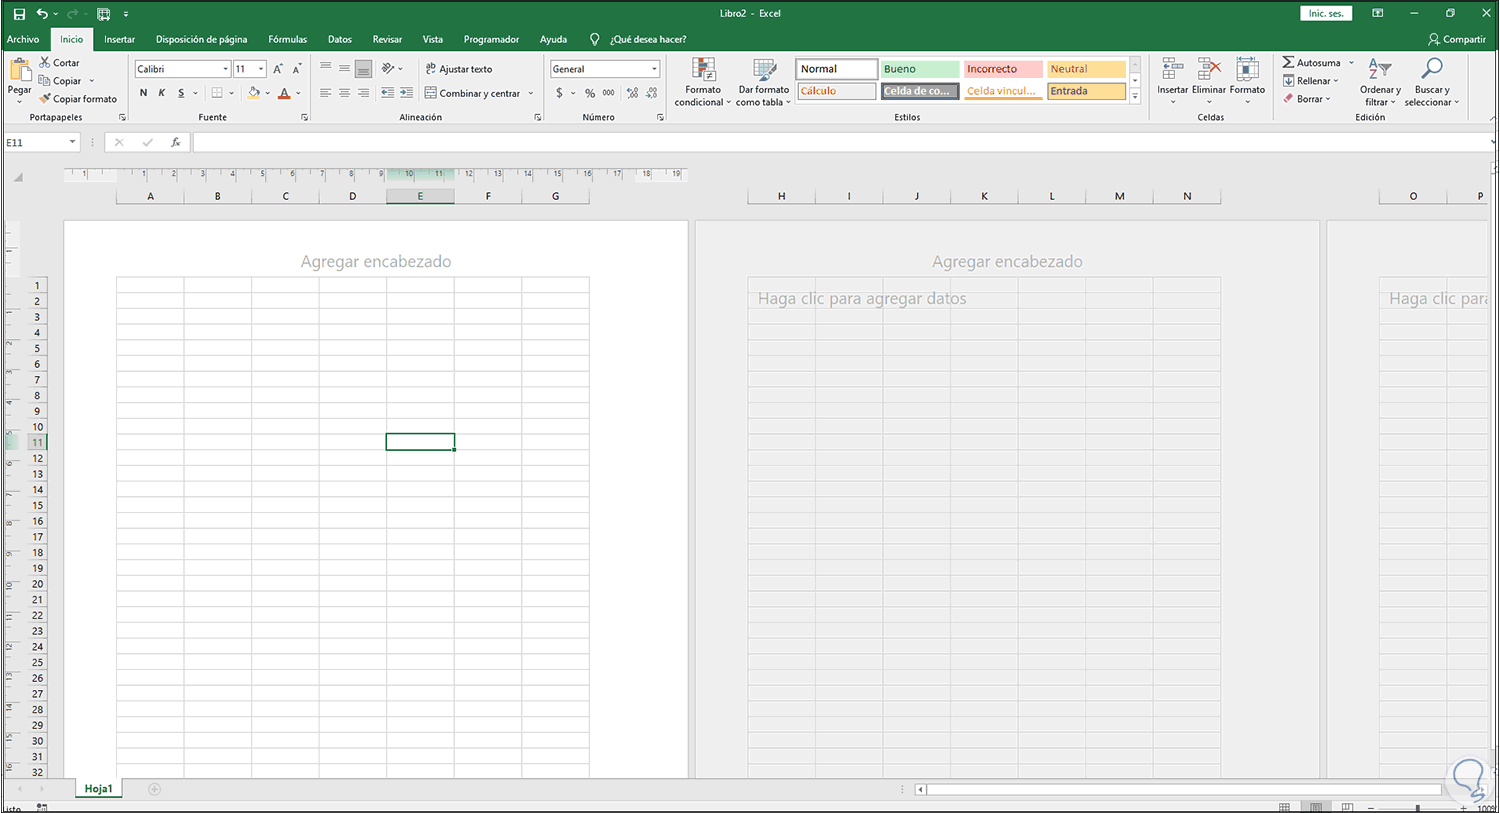Open the font size dropdown showing 11
This screenshot has width=1500, height=813.
261,69
